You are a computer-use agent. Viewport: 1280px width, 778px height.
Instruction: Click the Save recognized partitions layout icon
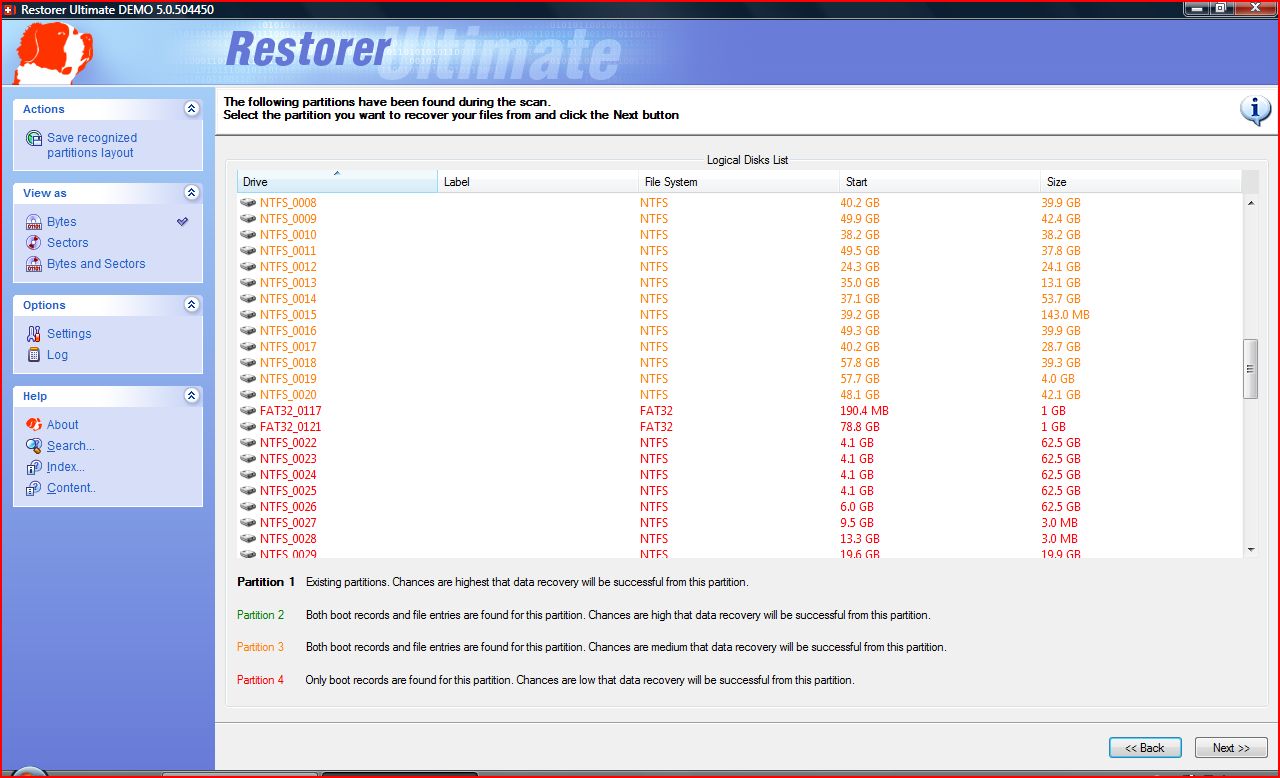[x=34, y=139]
